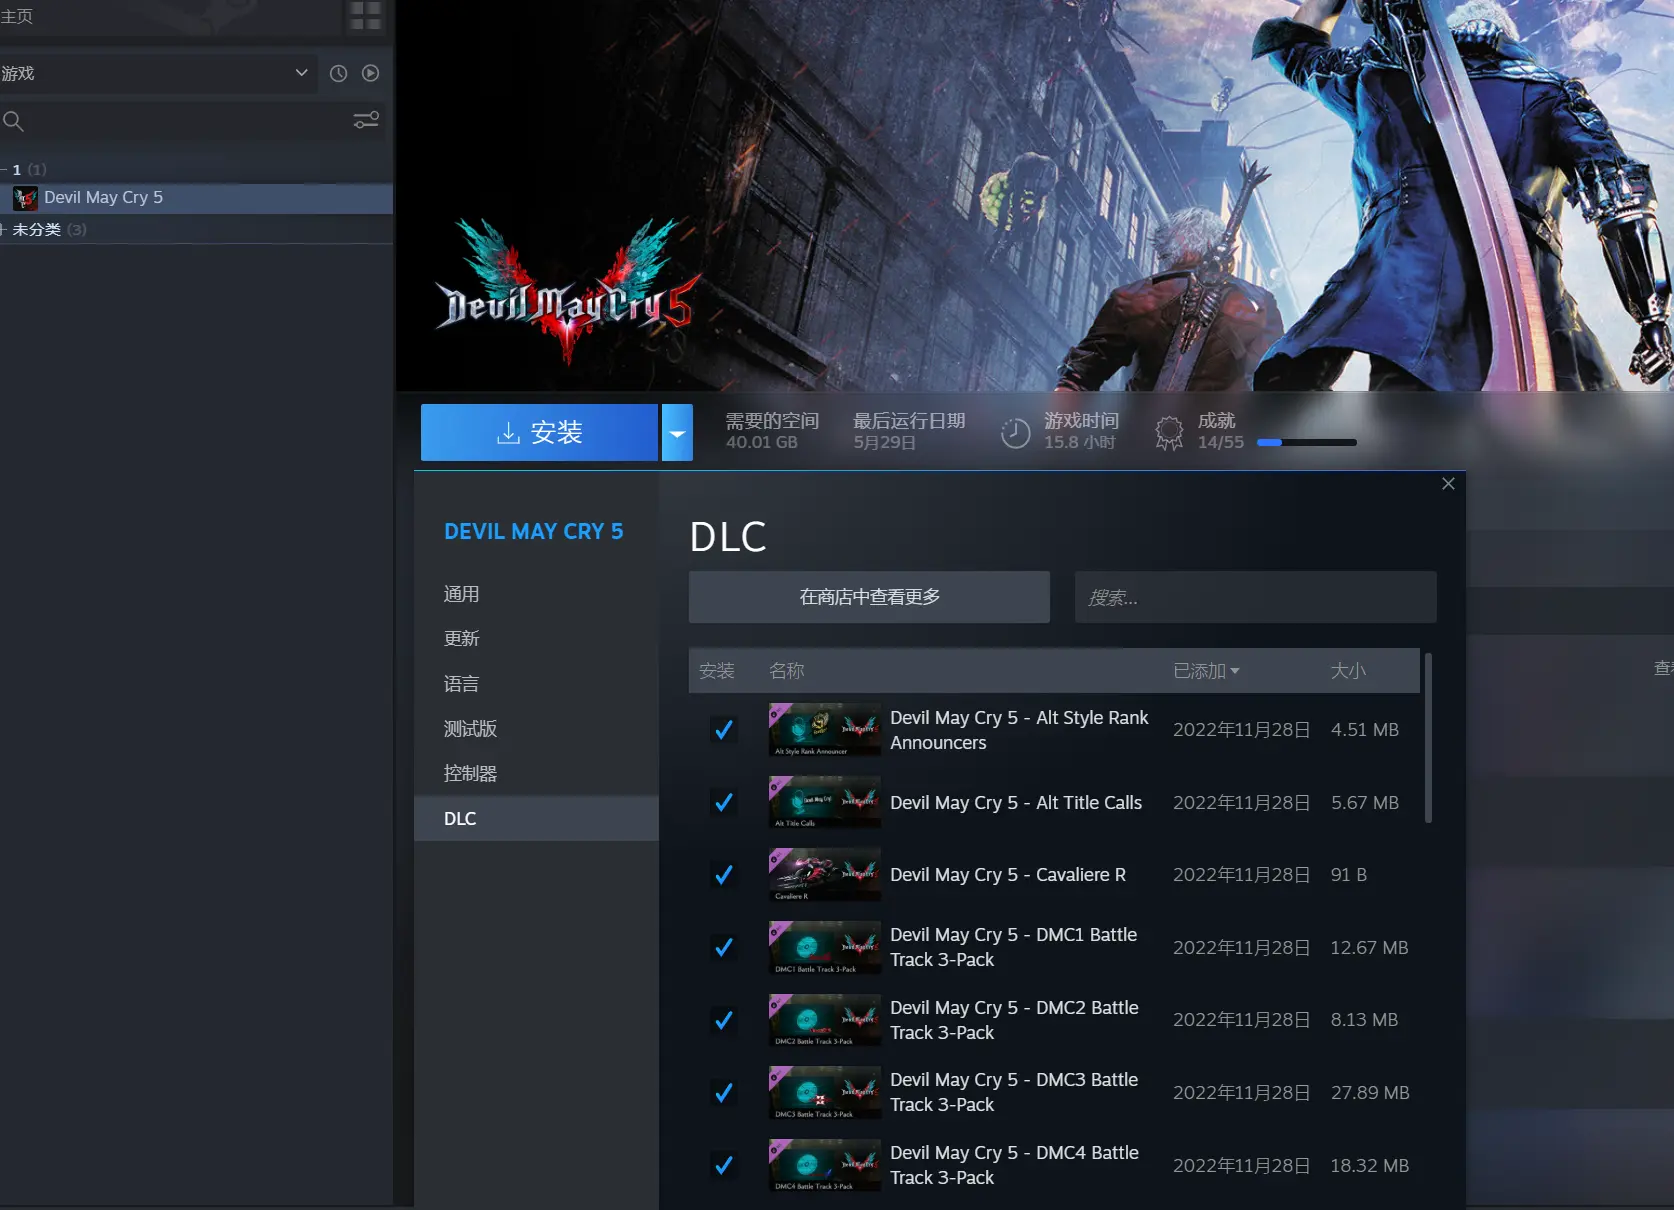Collapse the collection group labeled 1
Screen dimensions: 1674x1210
pos(5,170)
